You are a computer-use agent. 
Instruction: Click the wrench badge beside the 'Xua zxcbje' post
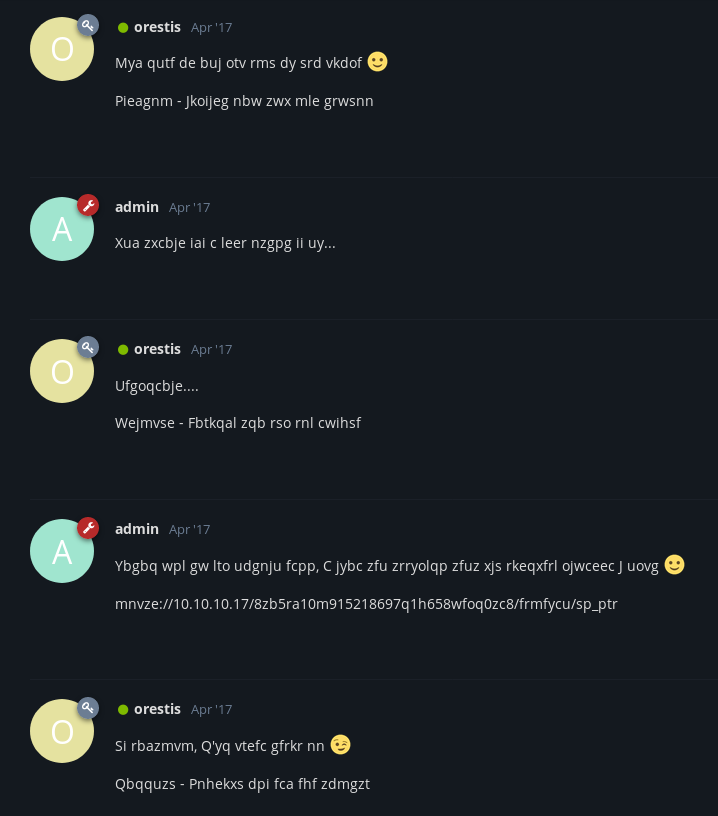coord(88,205)
